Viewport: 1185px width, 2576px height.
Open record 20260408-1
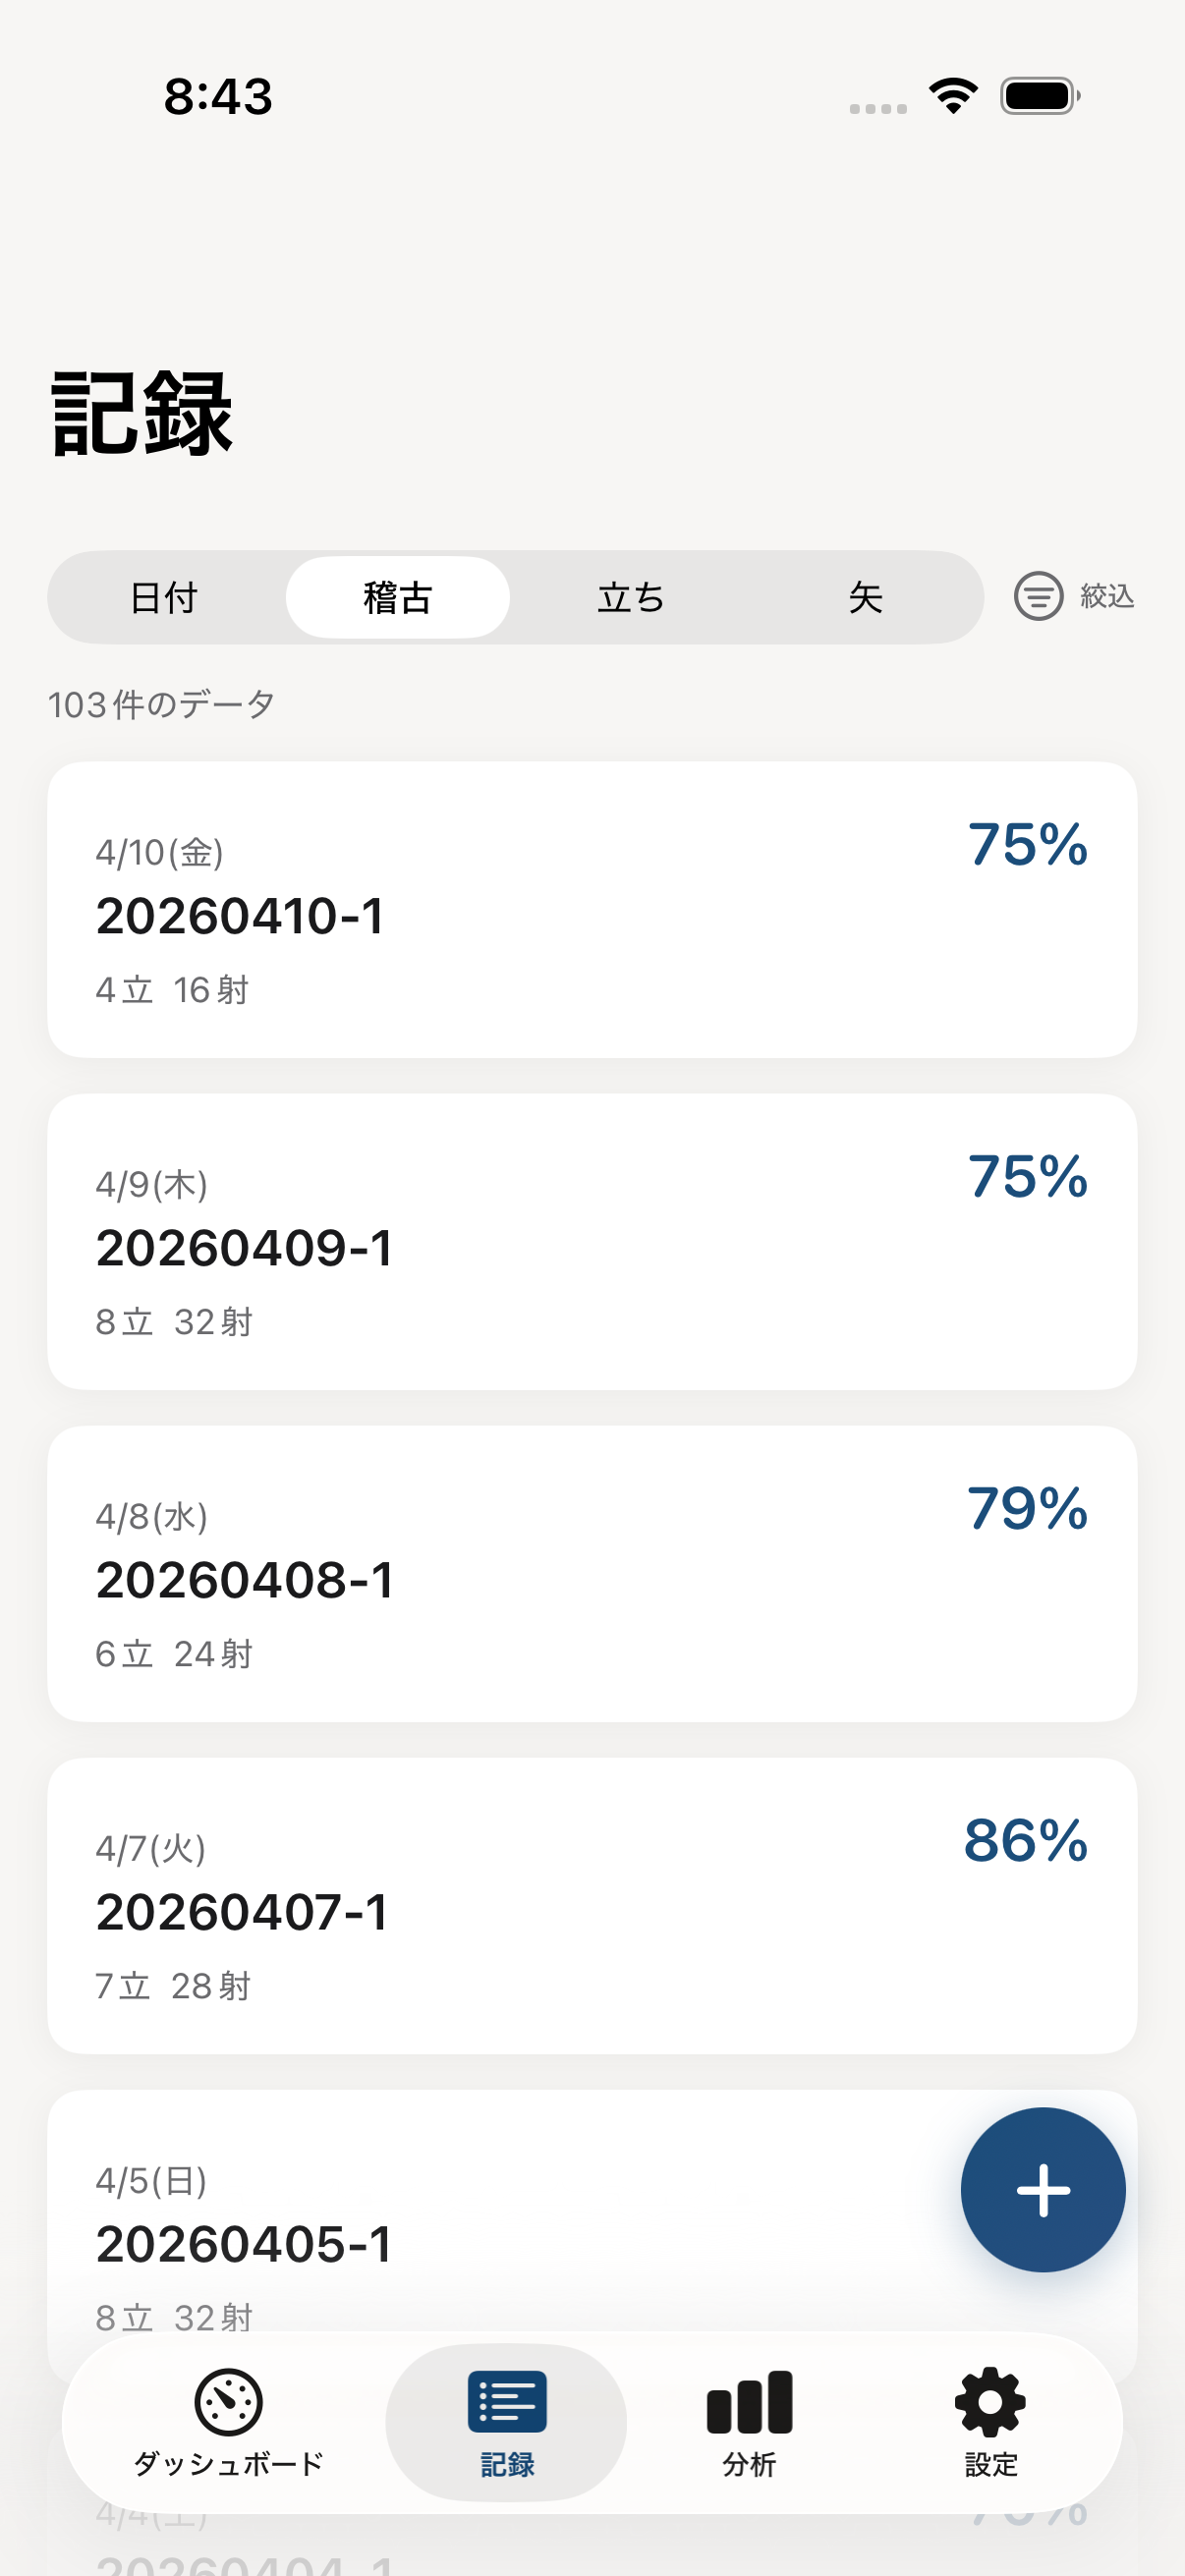point(591,1574)
